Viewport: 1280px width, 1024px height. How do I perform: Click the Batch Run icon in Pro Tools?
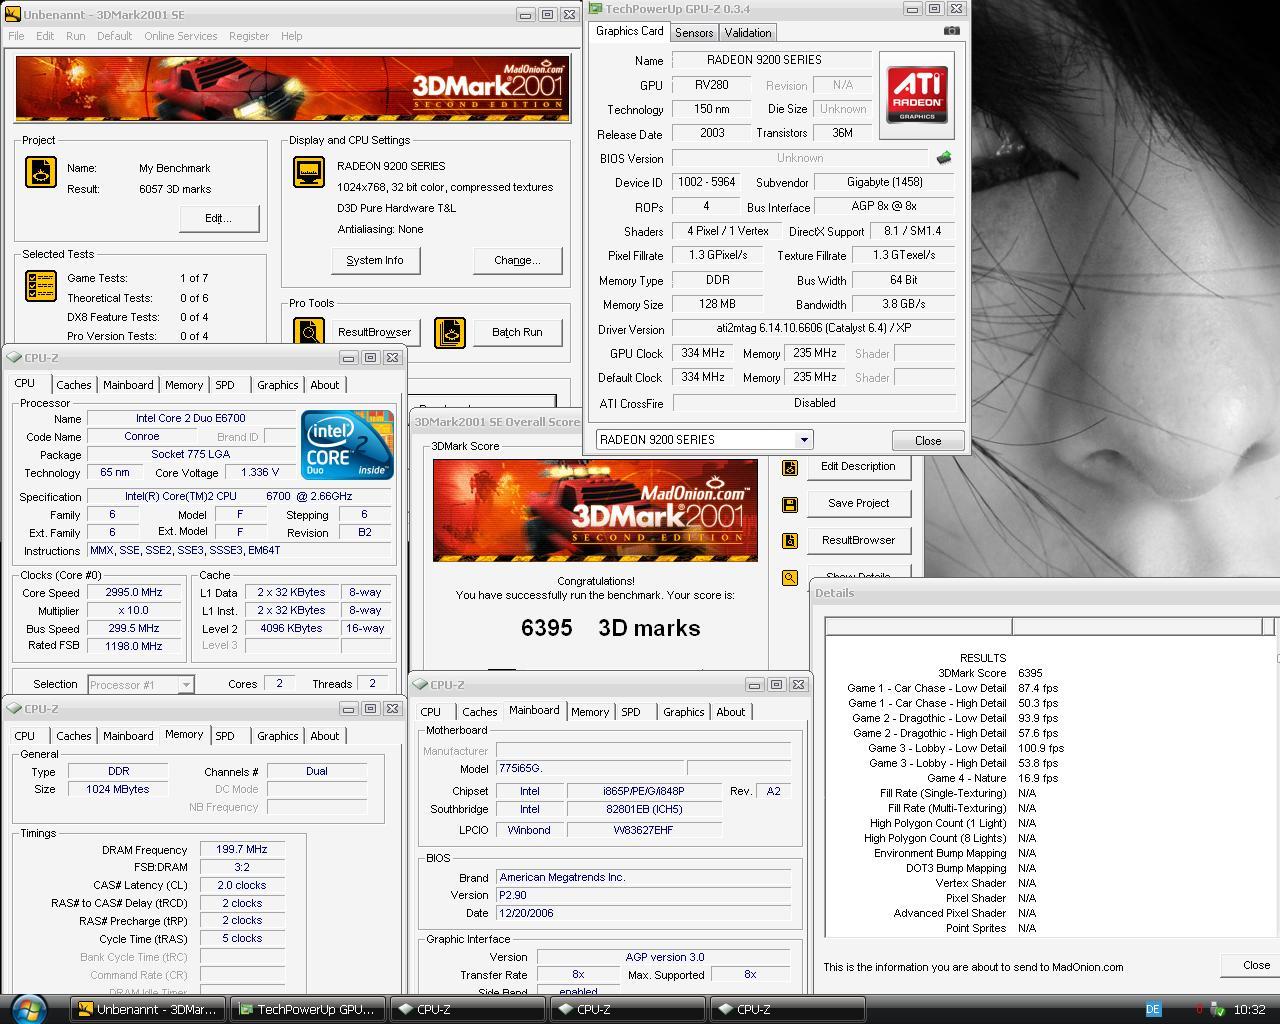click(450, 332)
